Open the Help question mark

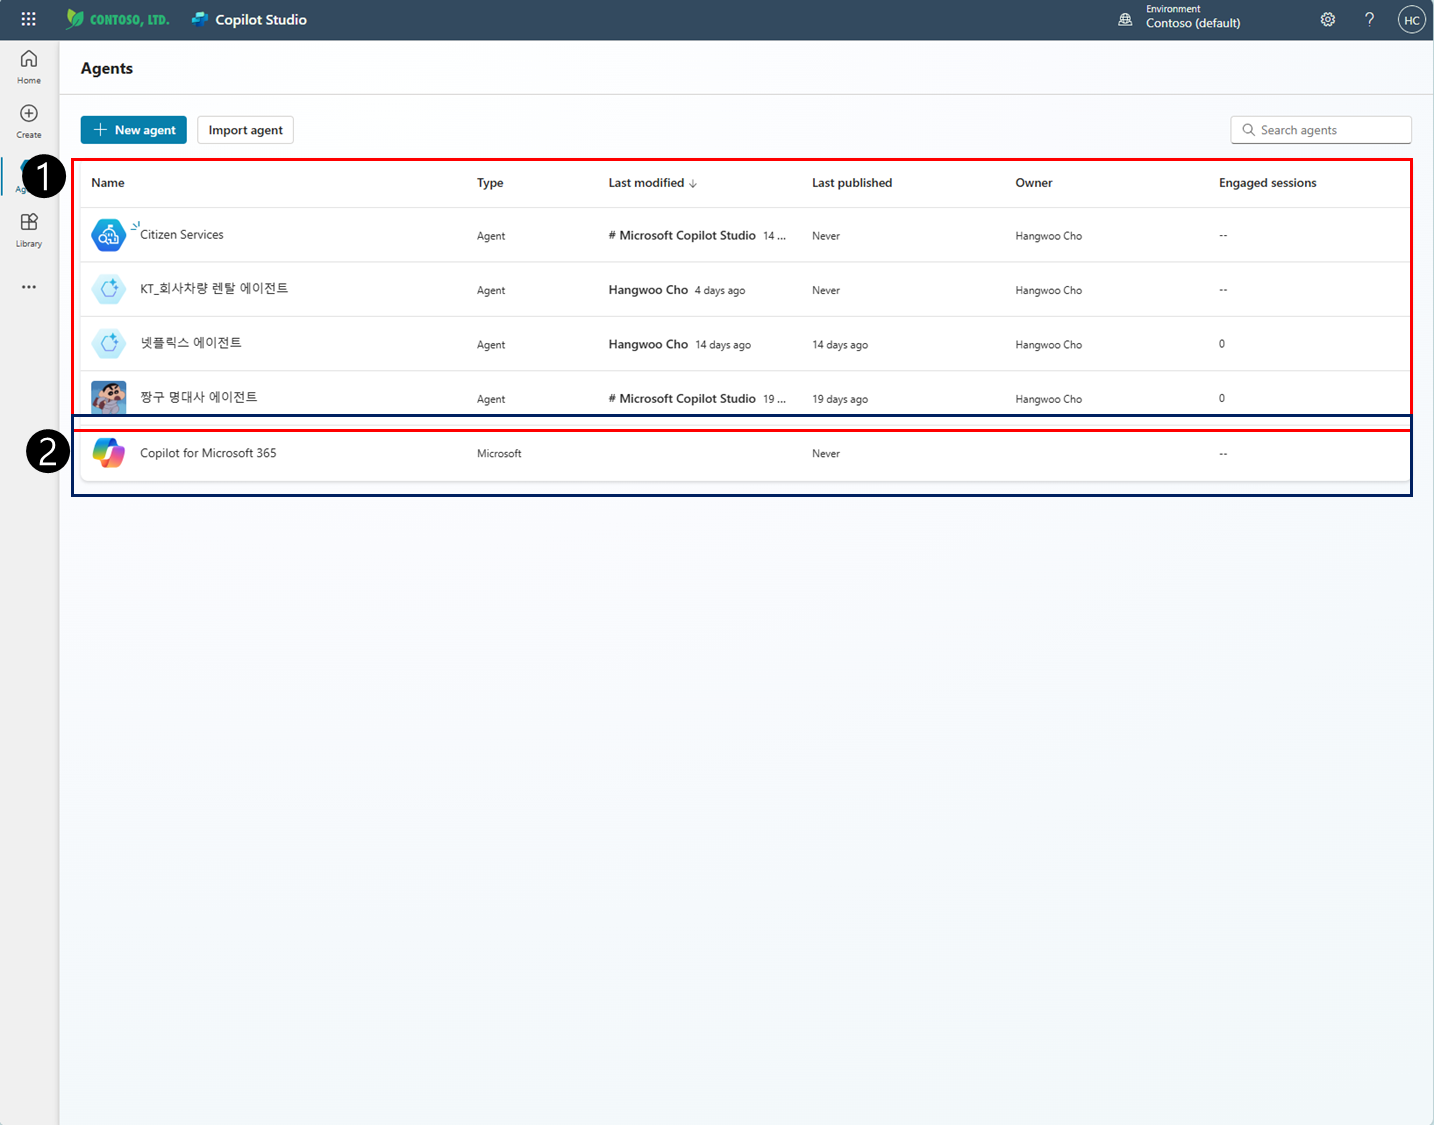(x=1370, y=19)
